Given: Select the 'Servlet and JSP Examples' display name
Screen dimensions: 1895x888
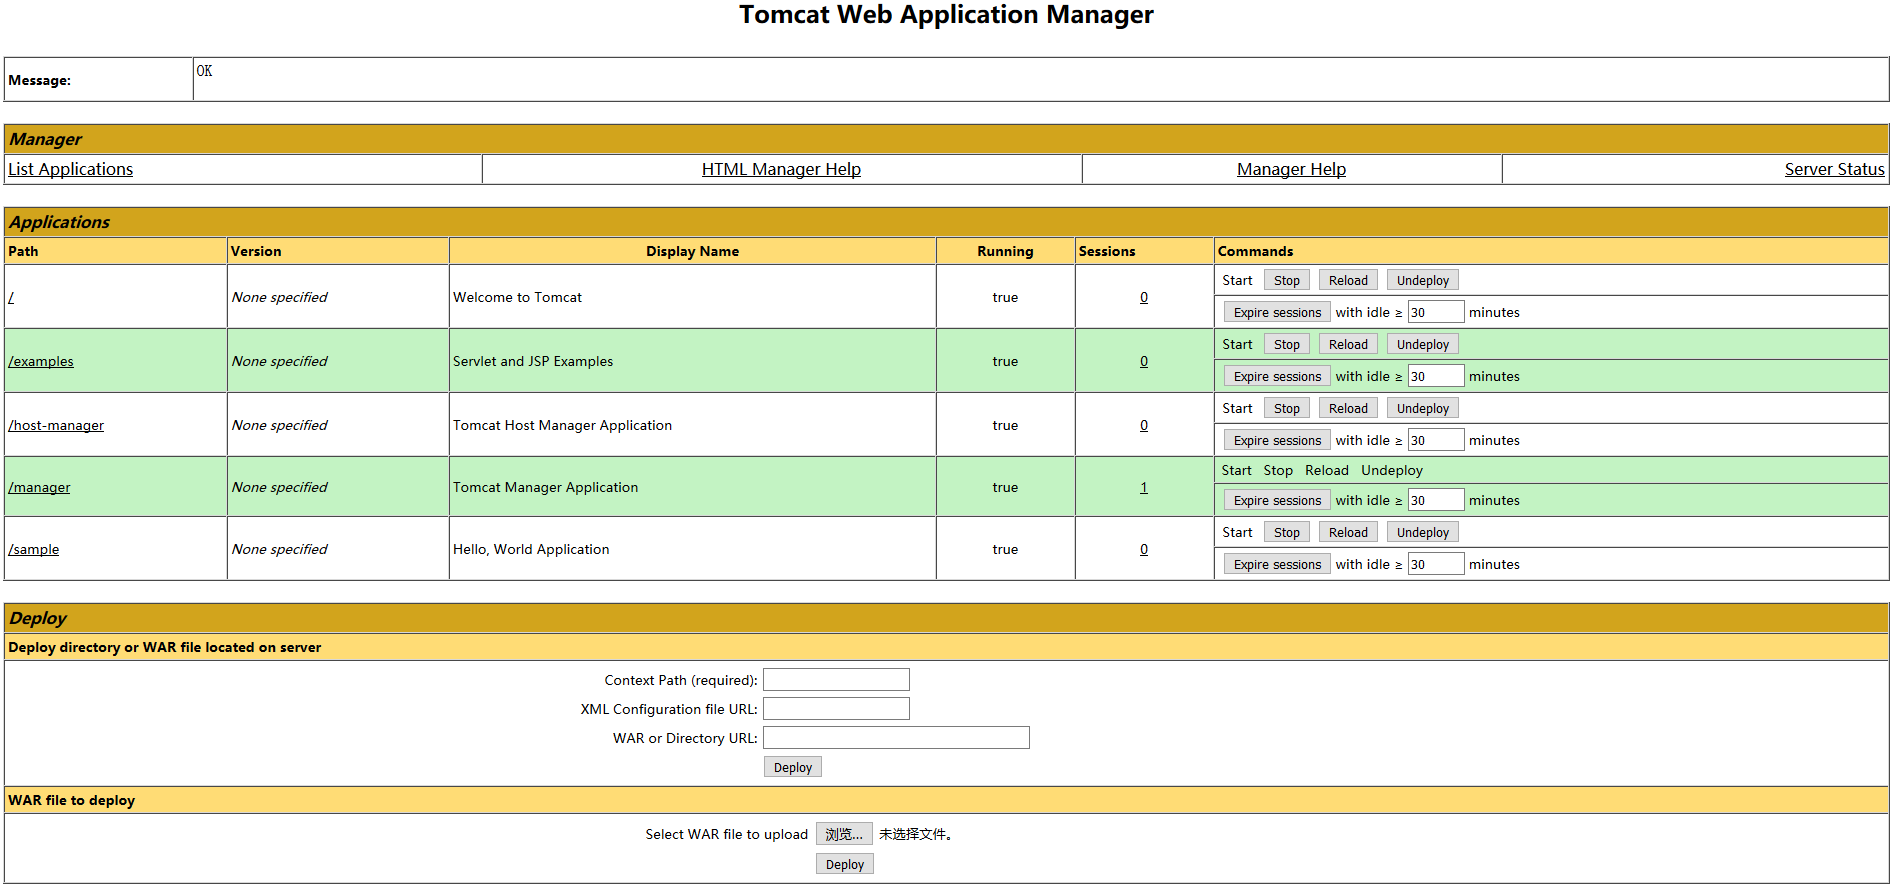Looking at the screenshot, I should click(x=533, y=361).
